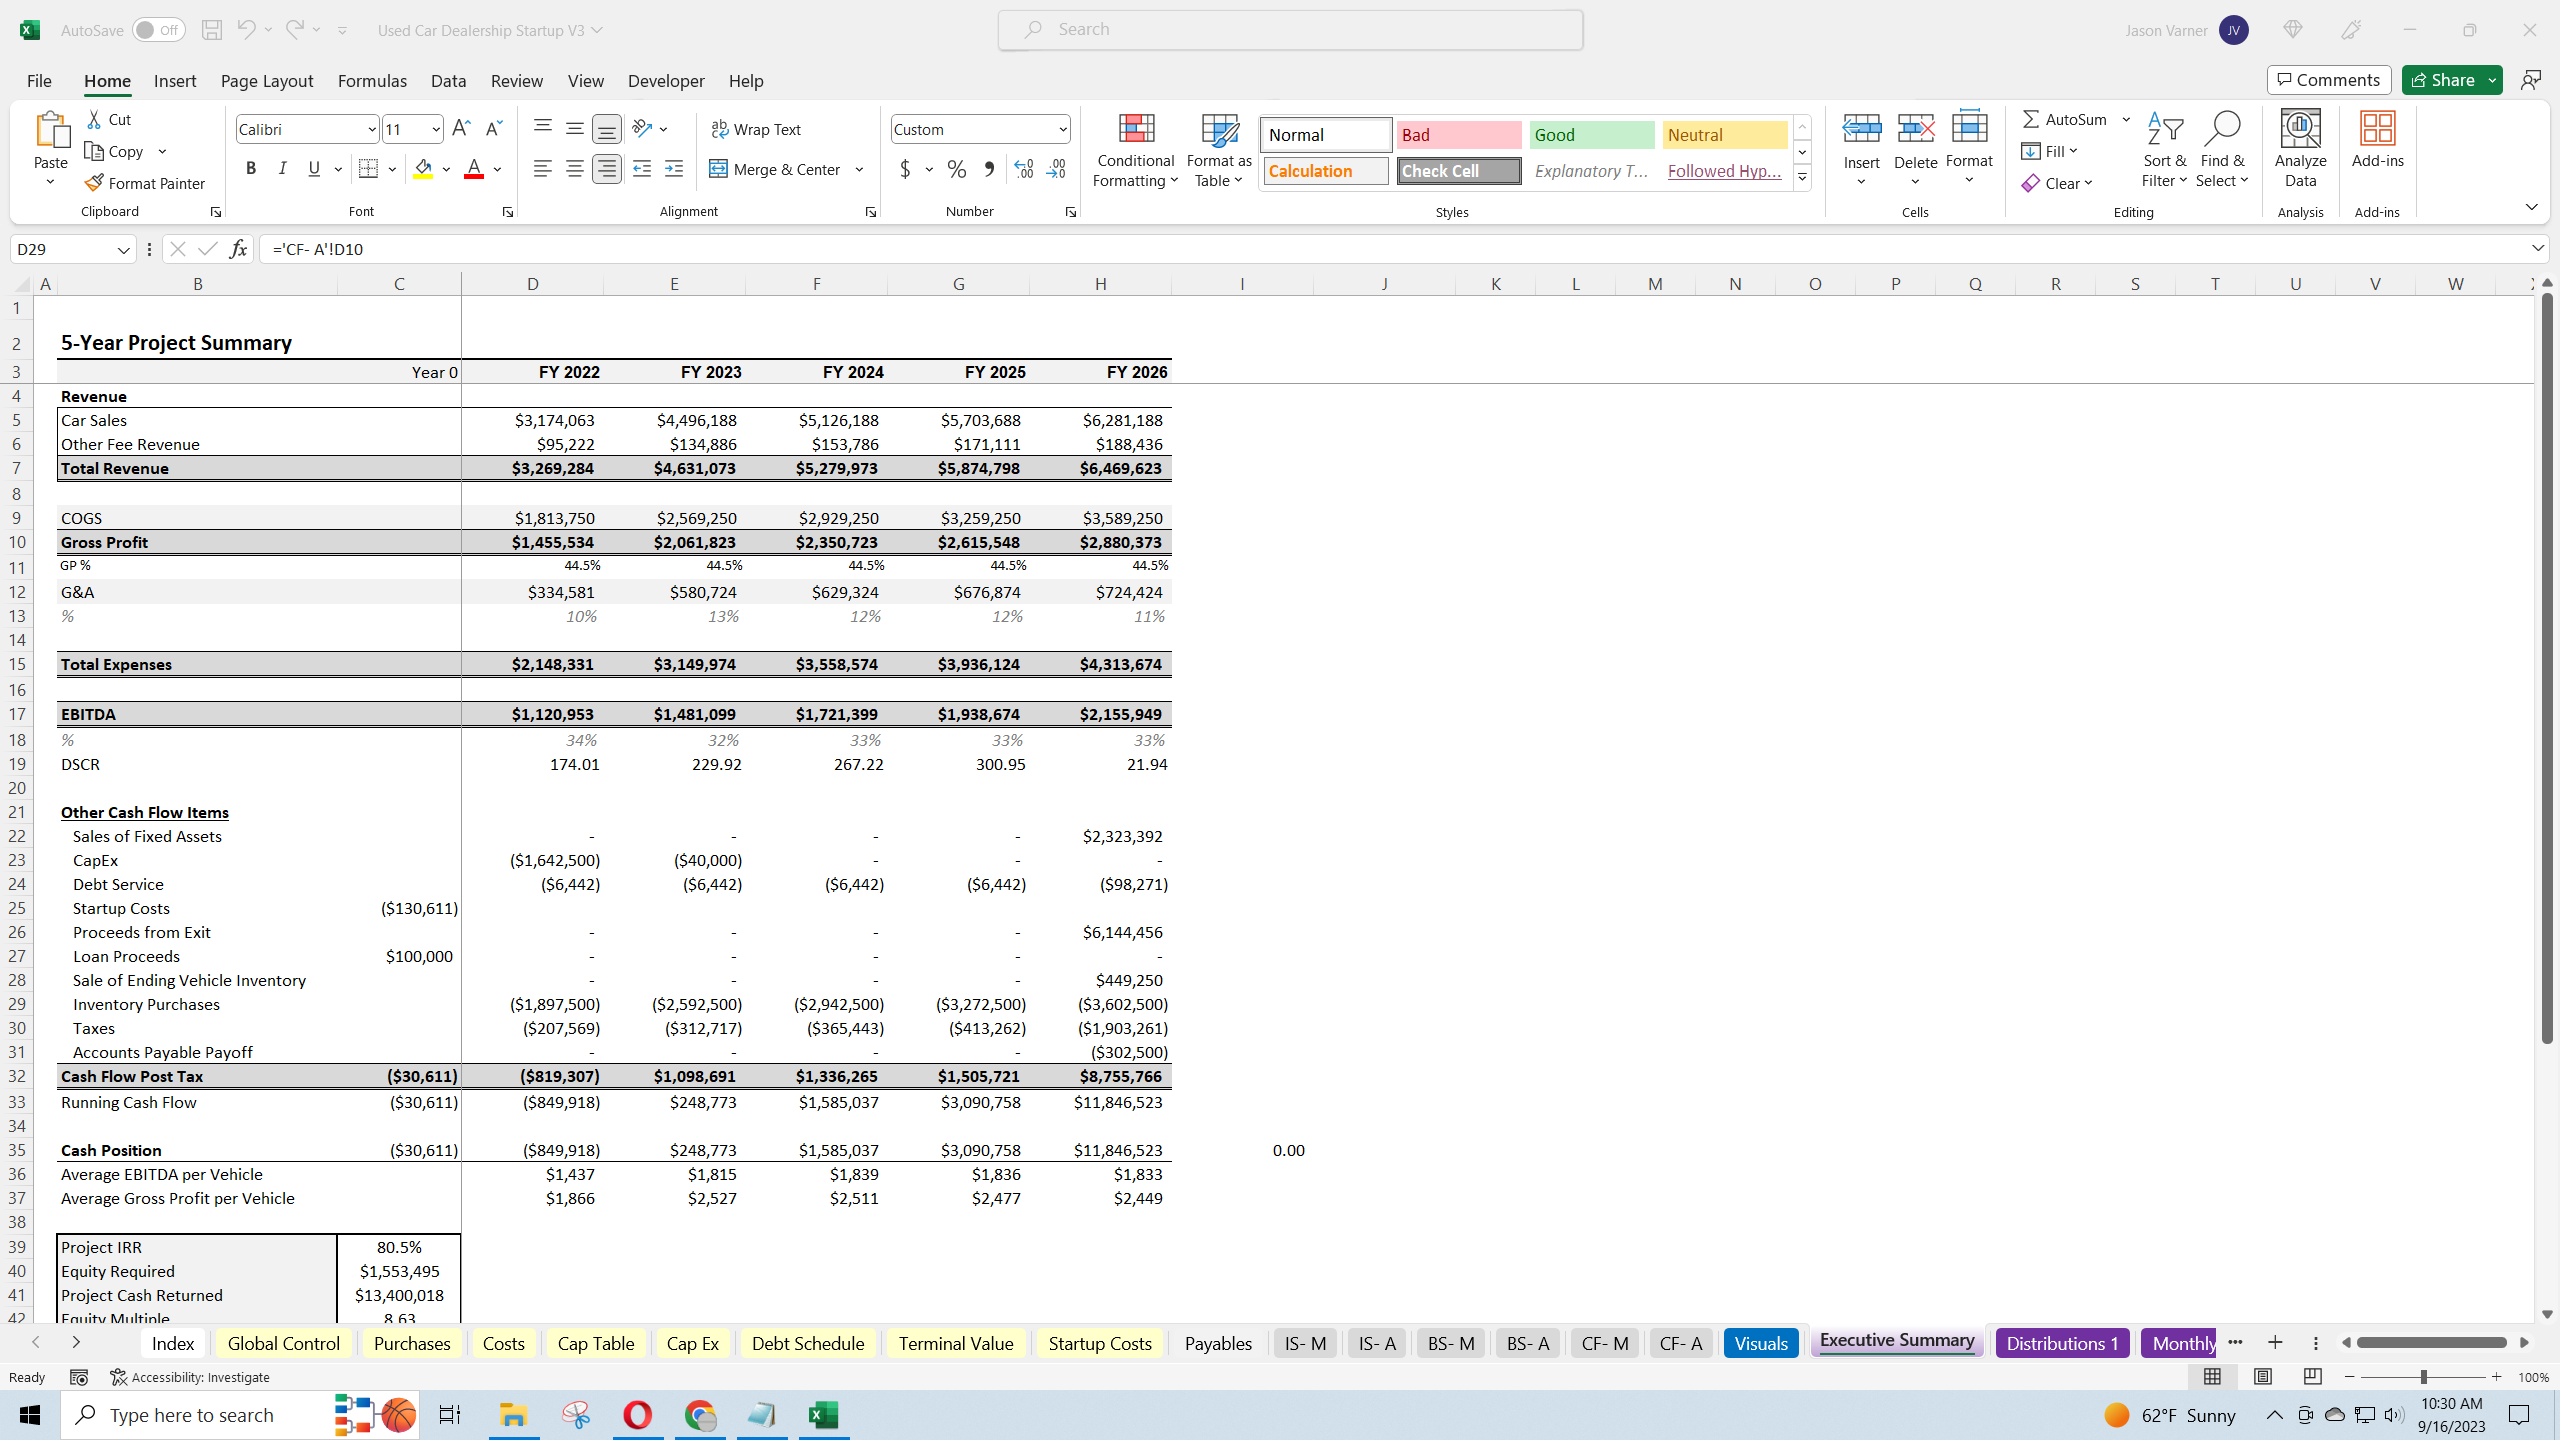The image size is (2560, 1440).
Task: Open Conditional Formatting options
Action: pos(1134,150)
